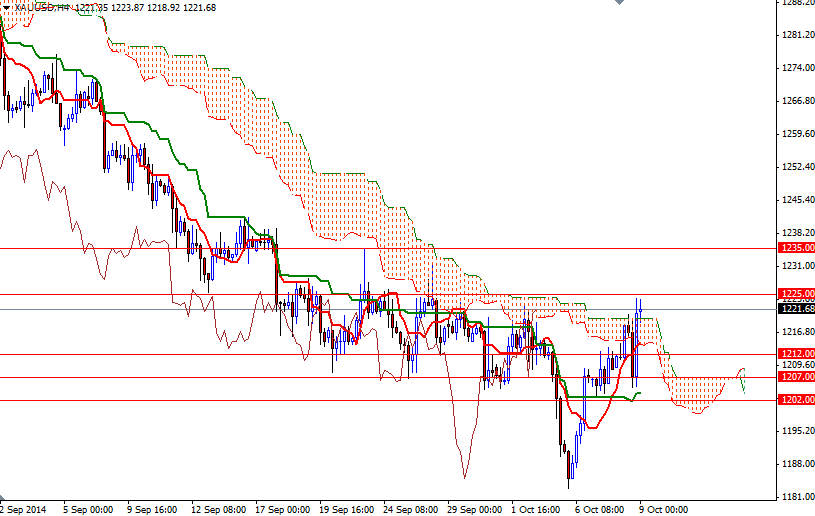Image resolution: width=815 pixels, height=516 pixels.
Task: Click the 1252.40 label on price axis
Action: 796,167
